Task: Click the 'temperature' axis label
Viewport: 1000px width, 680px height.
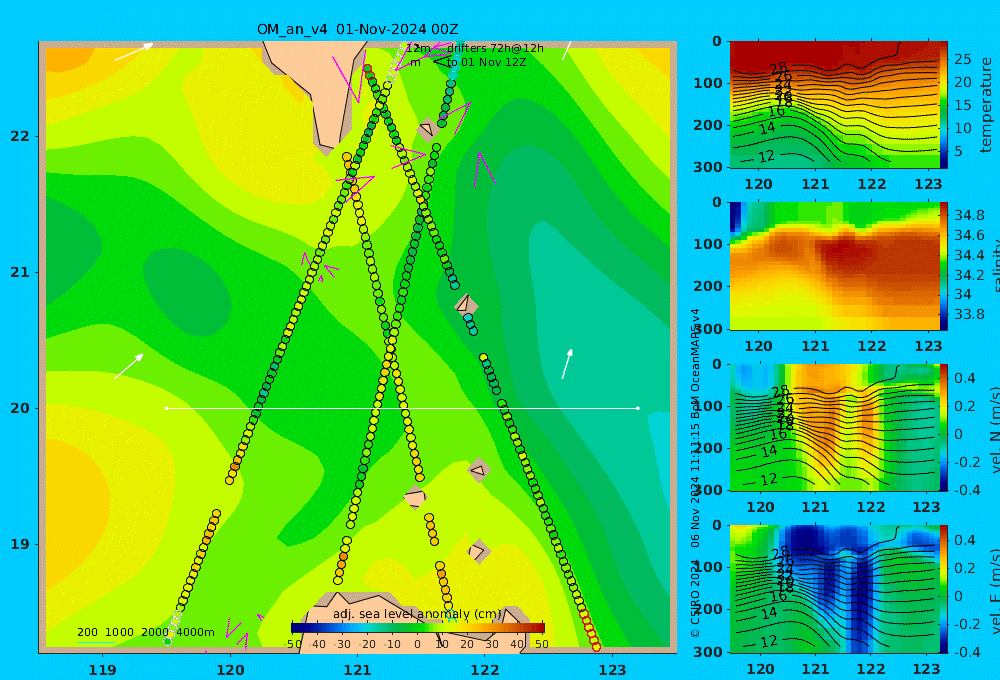Action: coord(986,105)
